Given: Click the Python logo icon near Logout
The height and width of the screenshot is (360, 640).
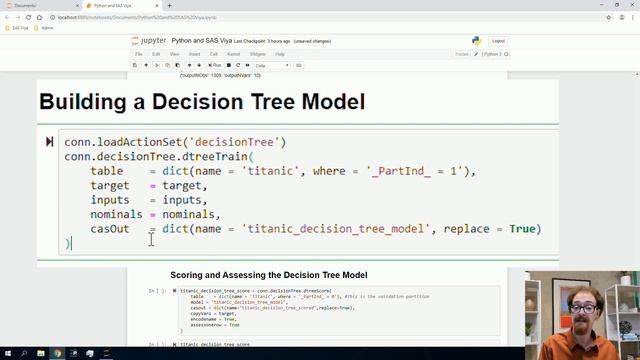Looking at the screenshot, I should point(476,40).
